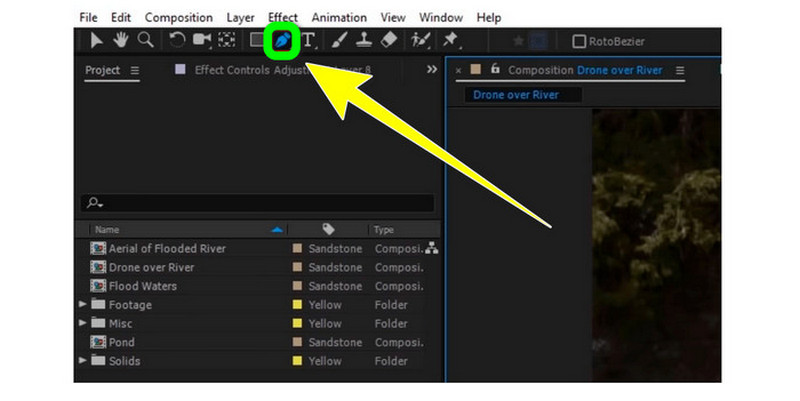
Task: Select the Pen tool
Action: (282, 40)
